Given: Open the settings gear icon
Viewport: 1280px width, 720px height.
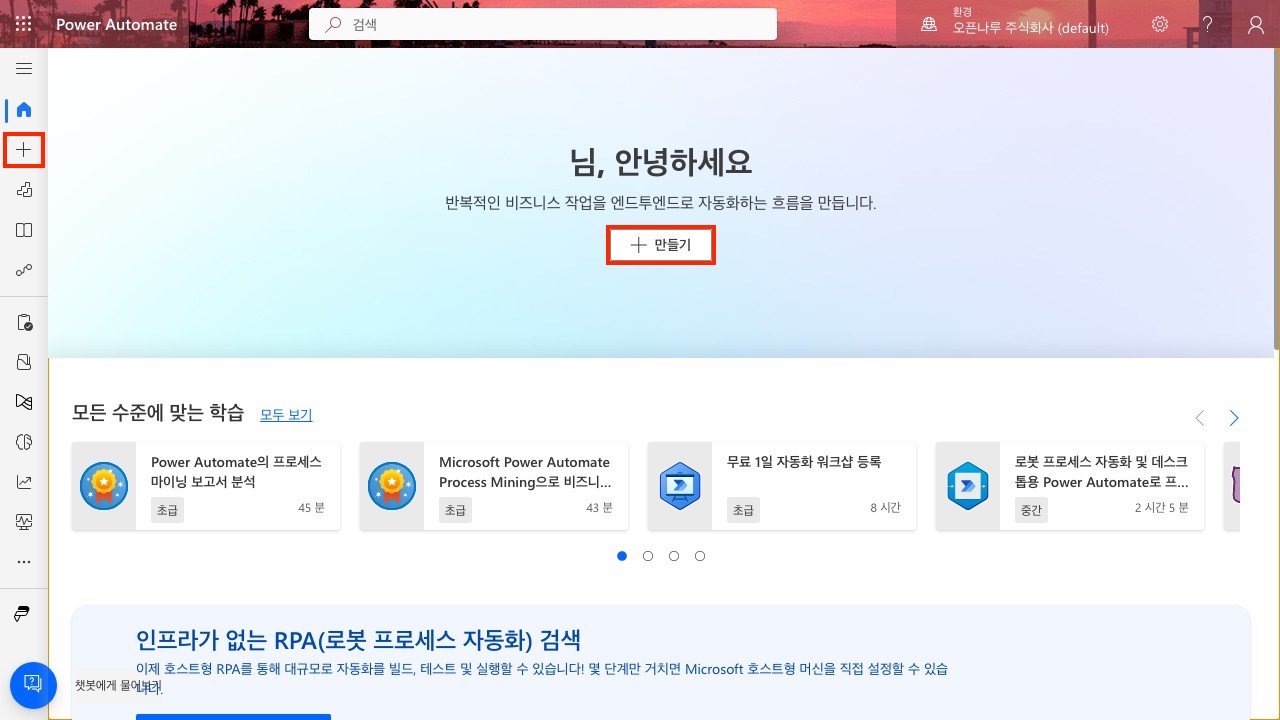Looking at the screenshot, I should [1160, 25].
